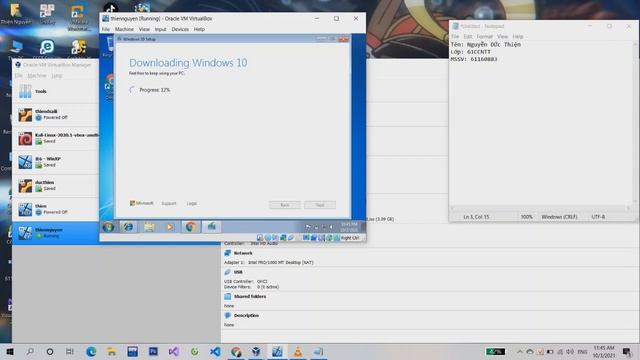The height and width of the screenshot is (360, 640).
Task: Switch to Chrome on host taskbar
Action: pyautogui.click(x=236, y=351)
